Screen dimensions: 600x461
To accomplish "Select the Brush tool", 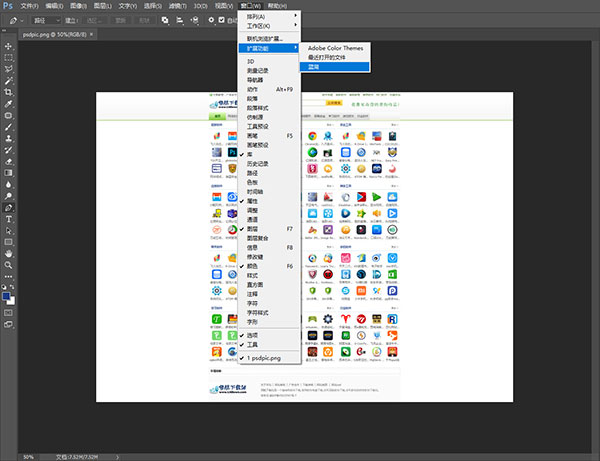I will [8, 127].
